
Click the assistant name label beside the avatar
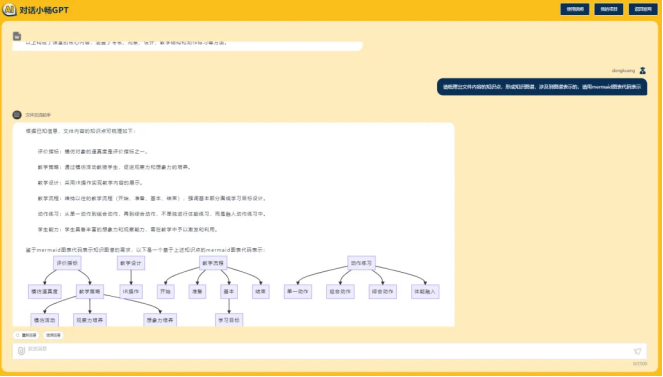click(x=38, y=115)
